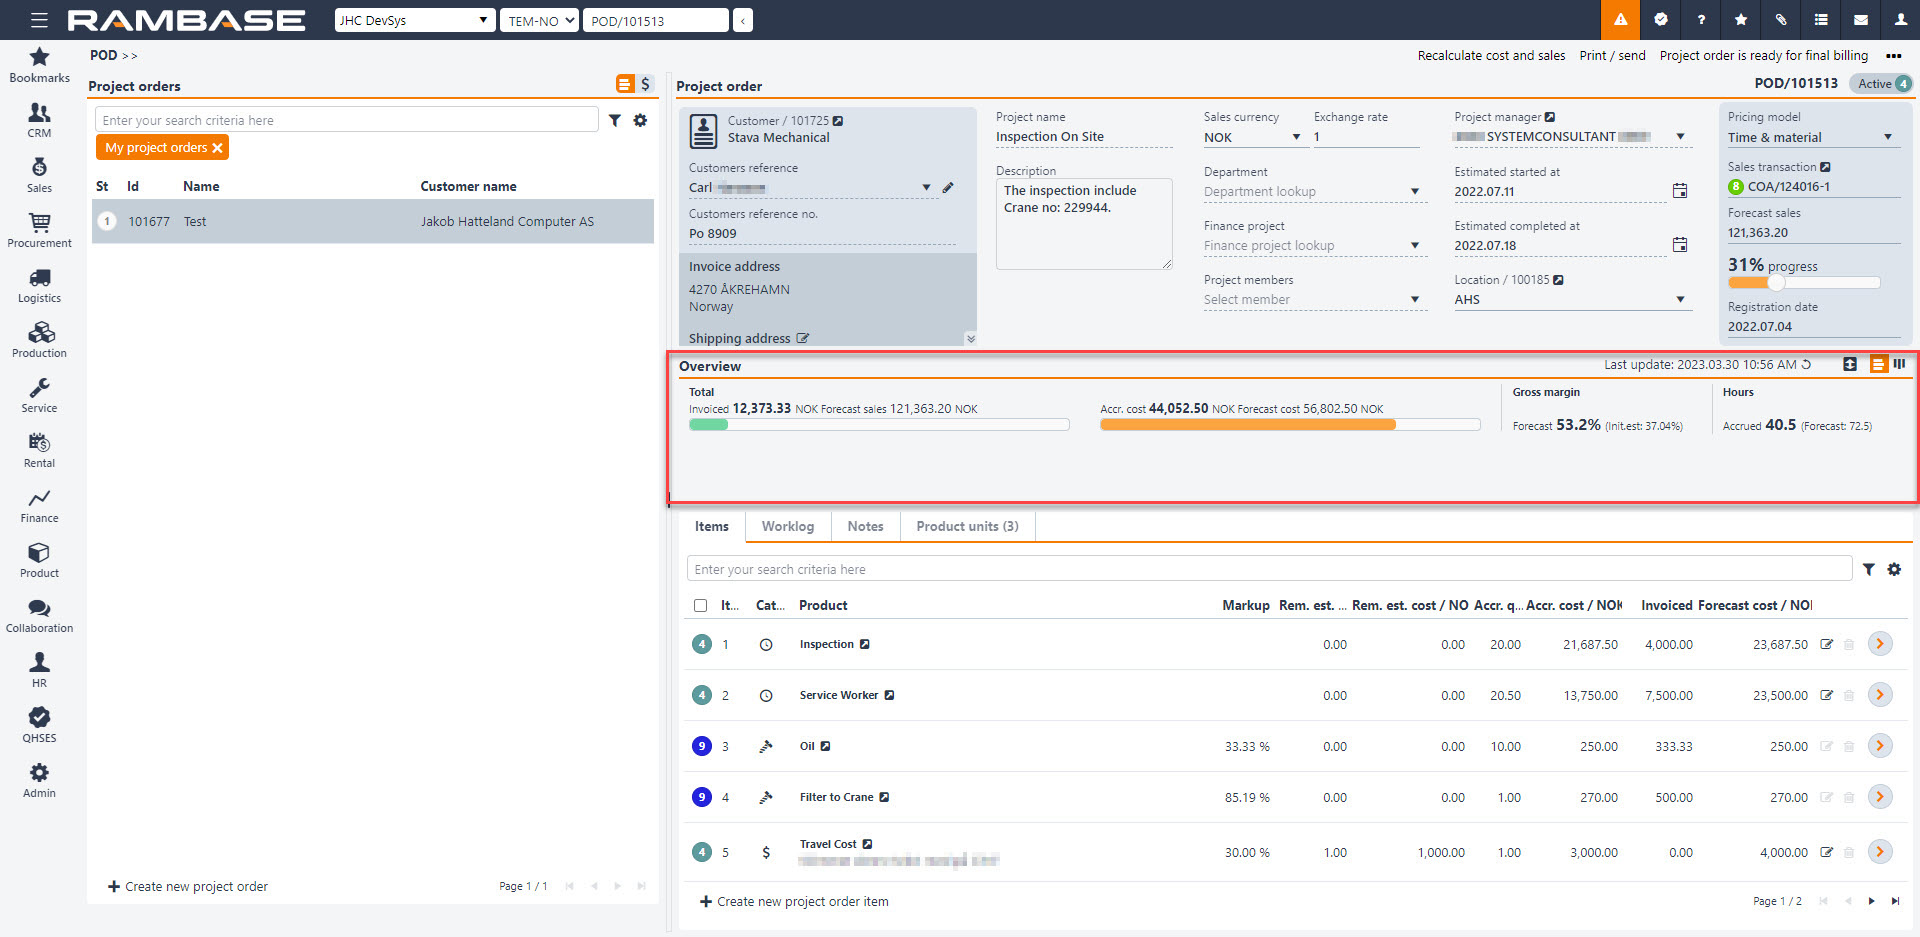Switch Project orders to financial dollar view
The height and width of the screenshot is (937, 1920).
645,84
